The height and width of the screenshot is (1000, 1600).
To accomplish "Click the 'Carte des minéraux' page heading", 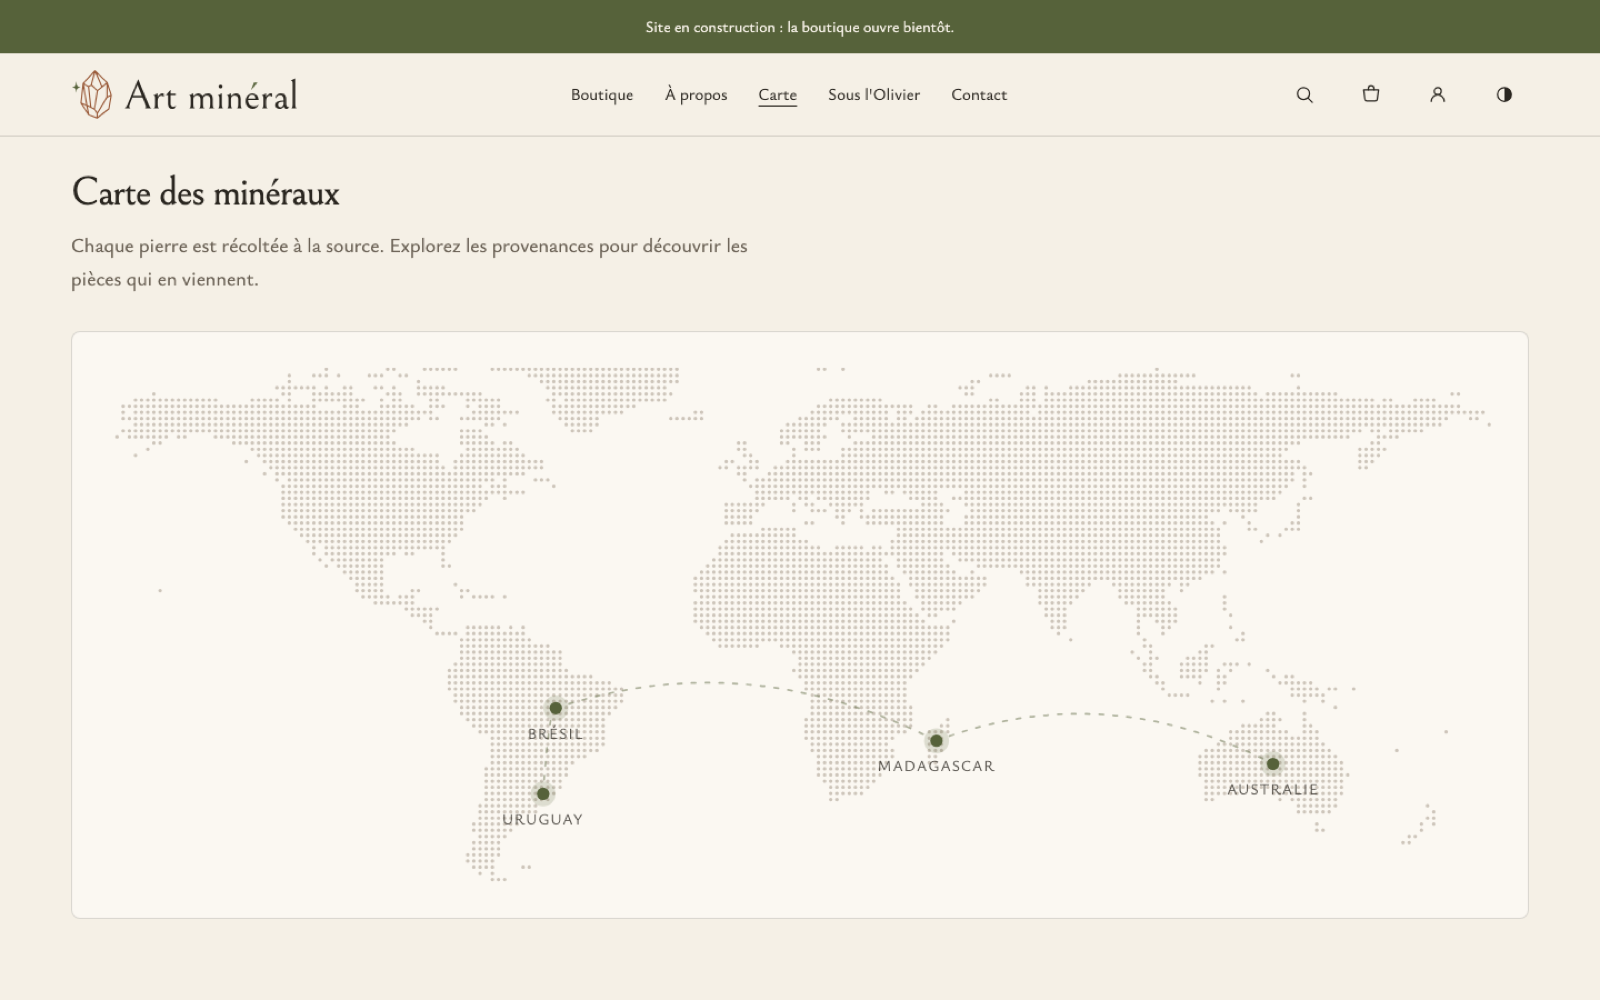I will 206,192.
